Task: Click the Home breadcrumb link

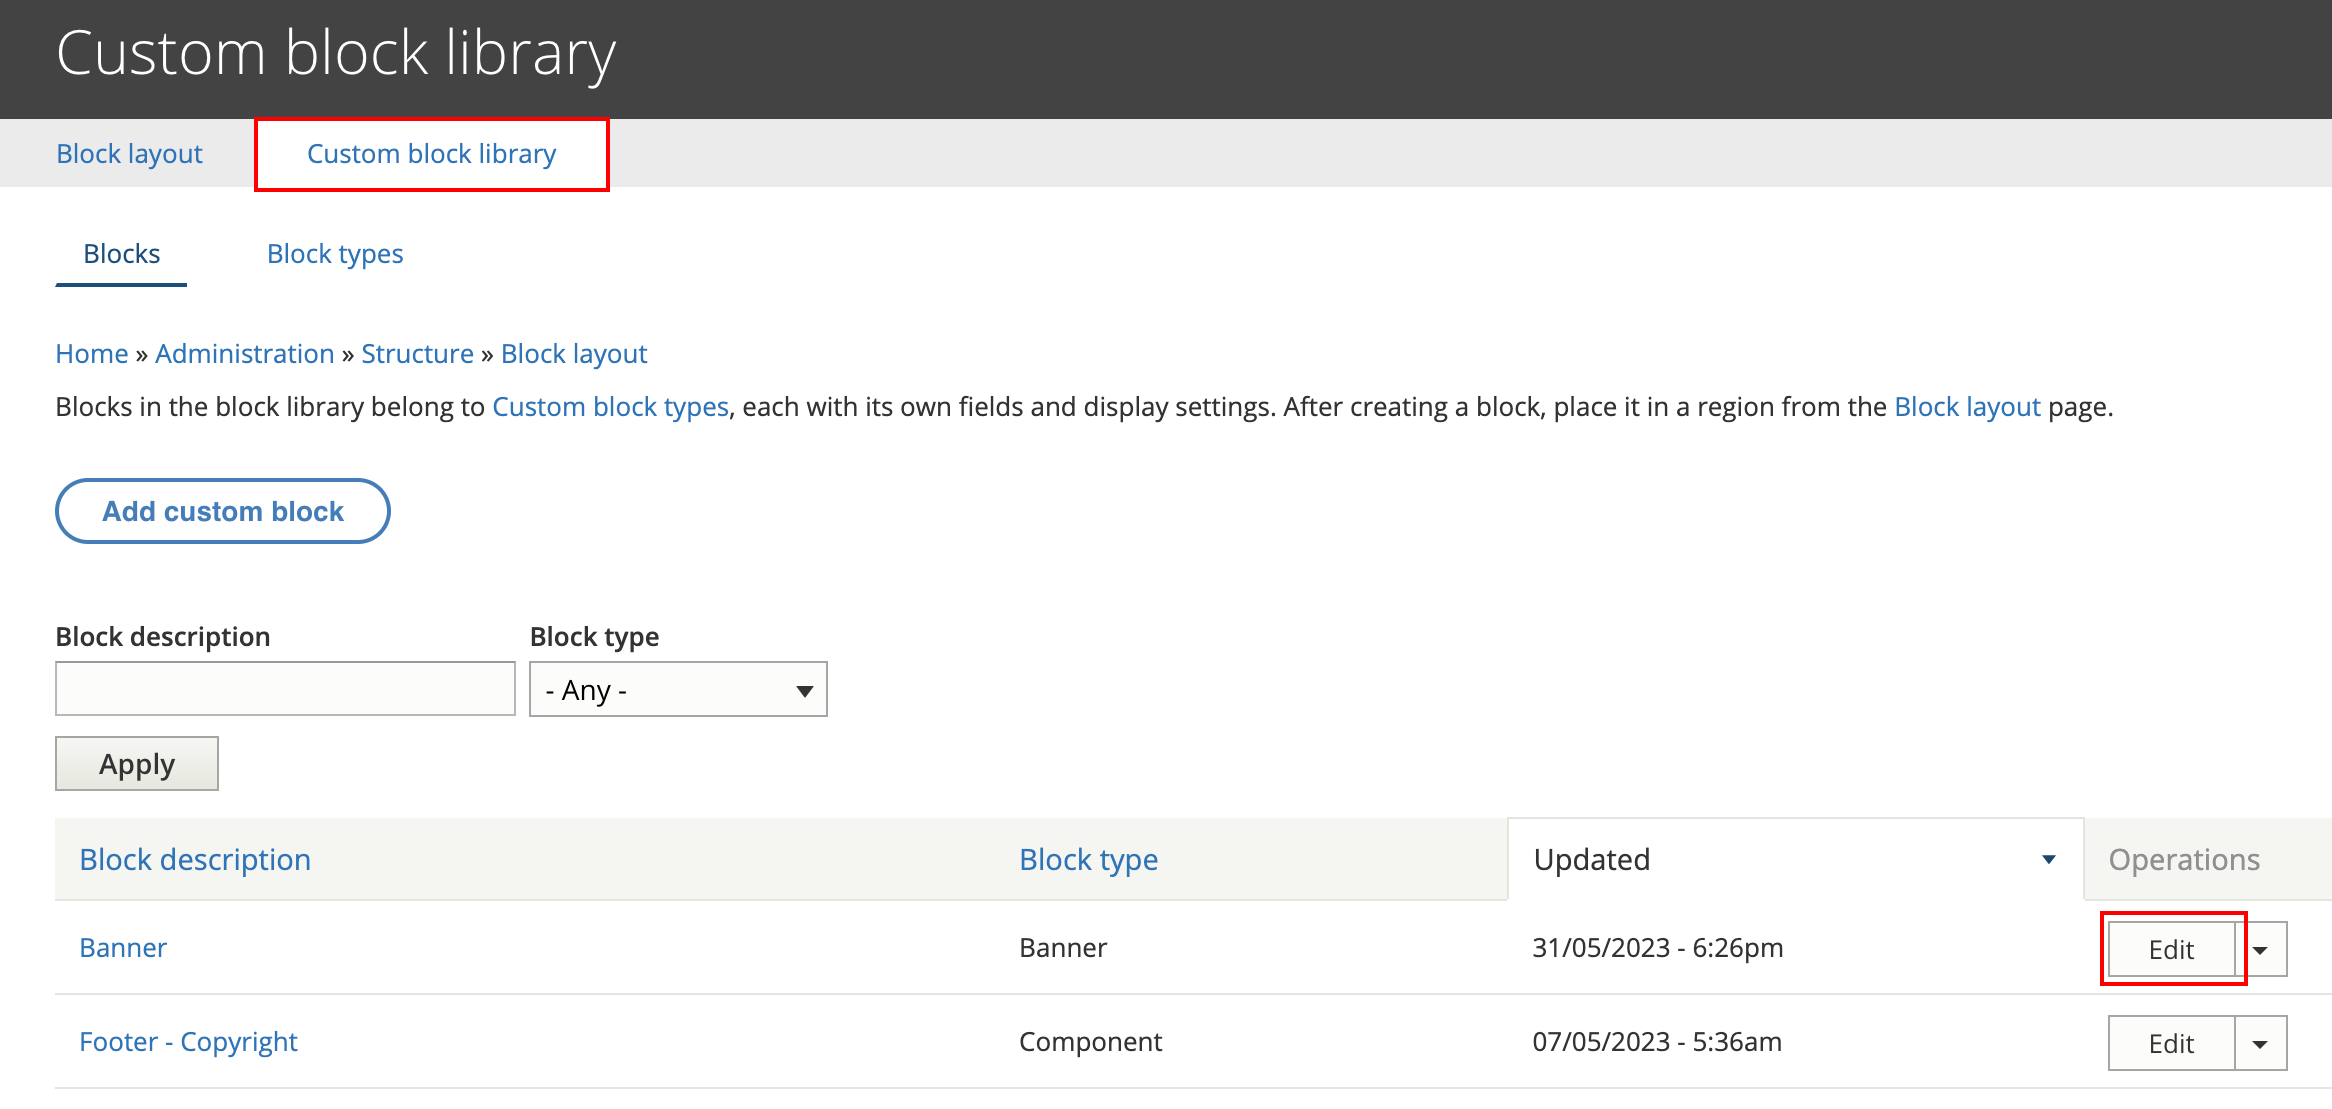Action: coord(91,354)
